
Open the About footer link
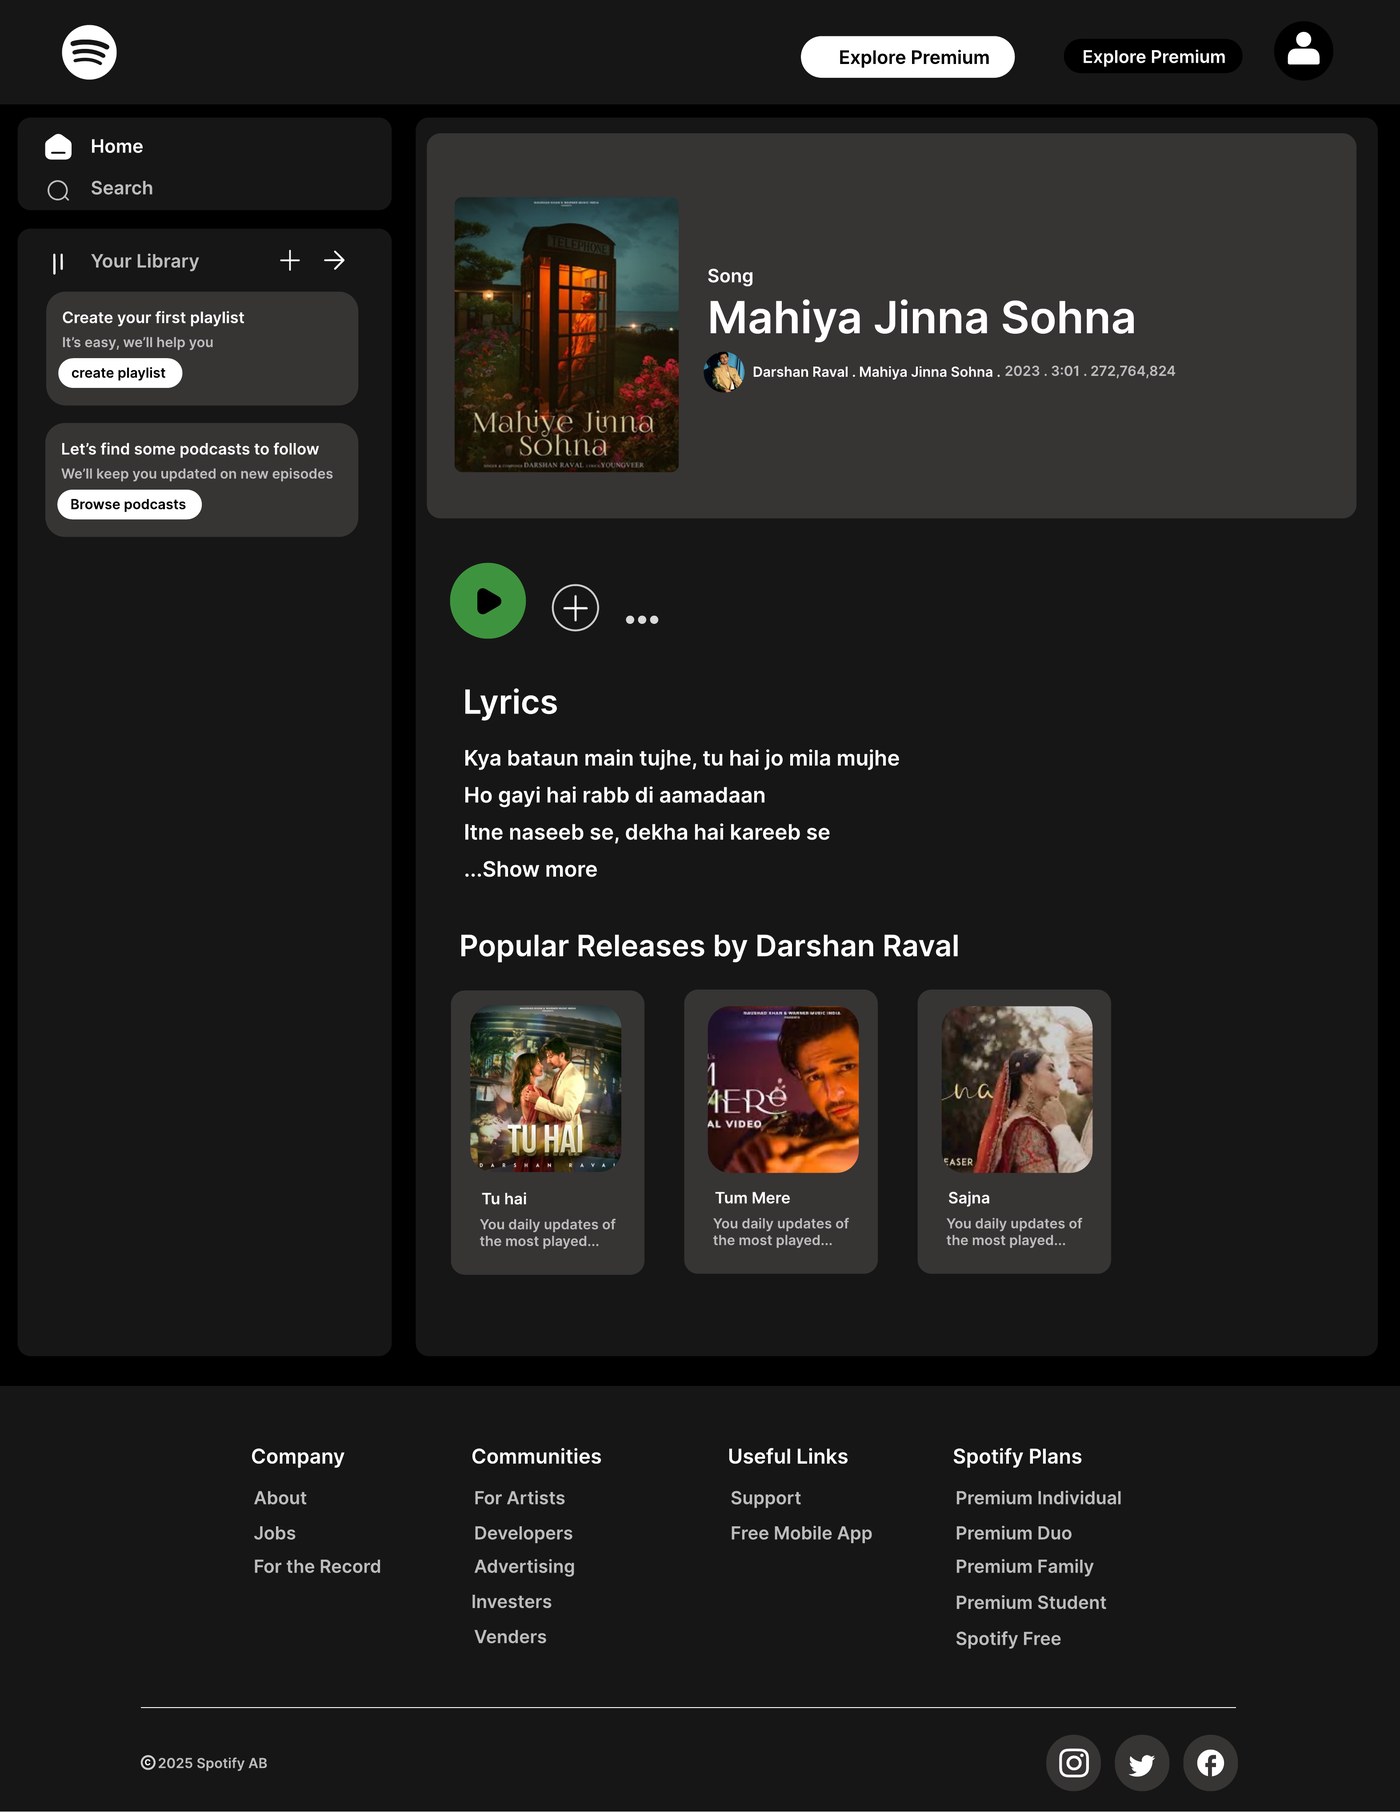point(280,1498)
